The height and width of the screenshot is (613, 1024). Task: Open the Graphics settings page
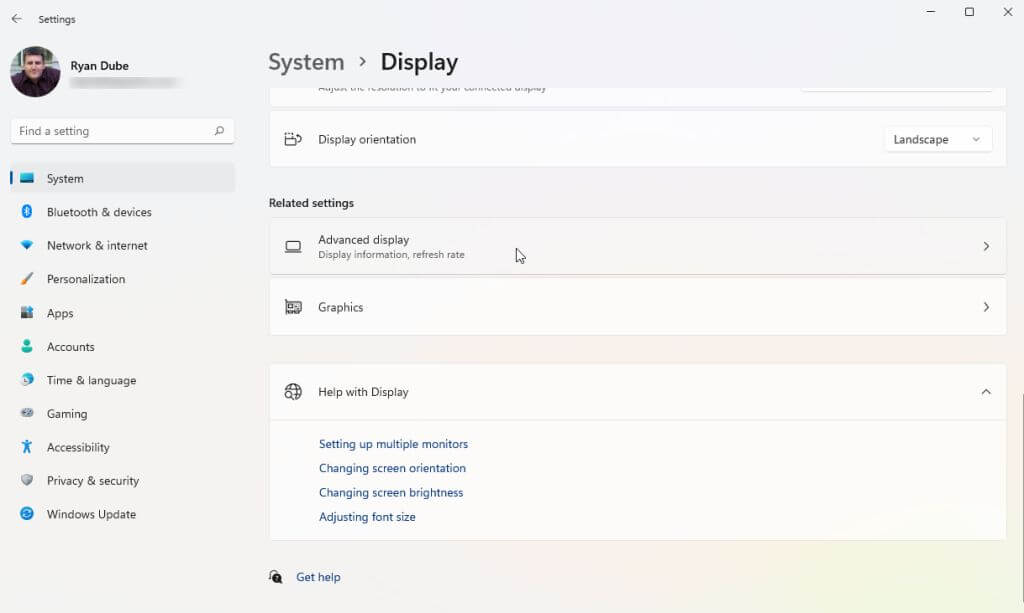pyautogui.click(x=637, y=307)
